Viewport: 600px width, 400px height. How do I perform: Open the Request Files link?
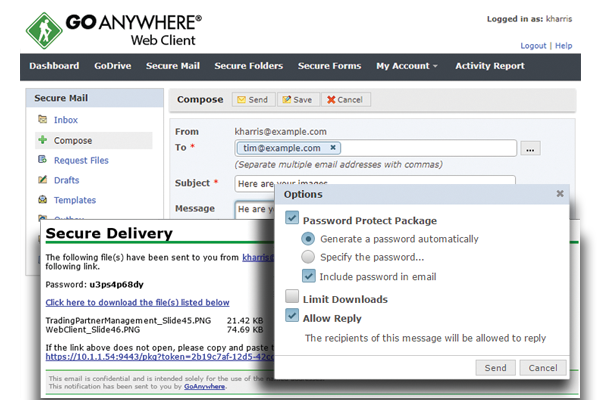[x=81, y=160]
